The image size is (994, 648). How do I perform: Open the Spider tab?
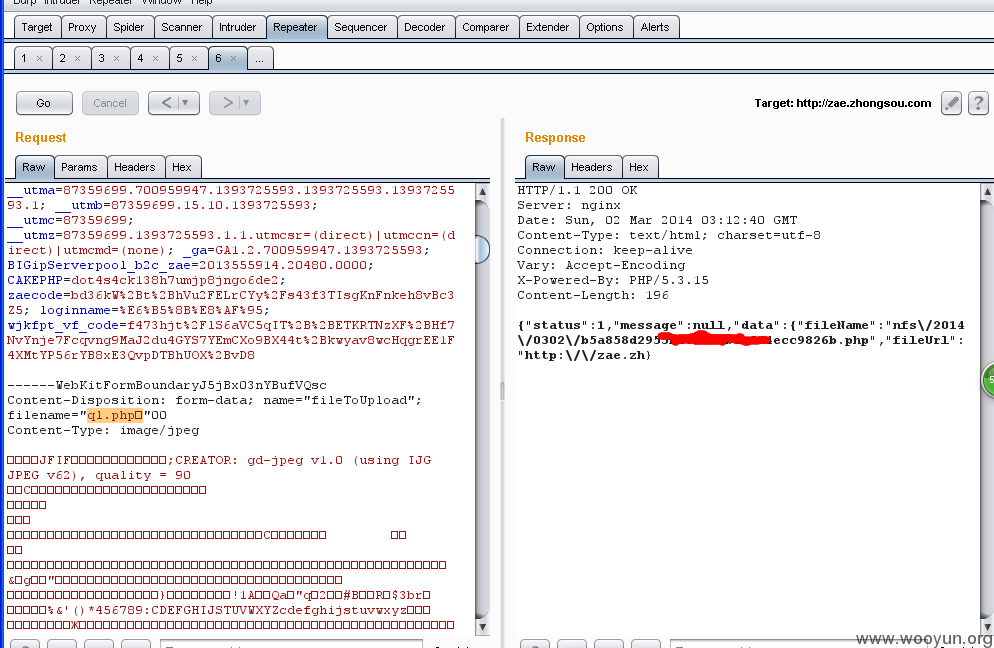pyautogui.click(x=129, y=27)
